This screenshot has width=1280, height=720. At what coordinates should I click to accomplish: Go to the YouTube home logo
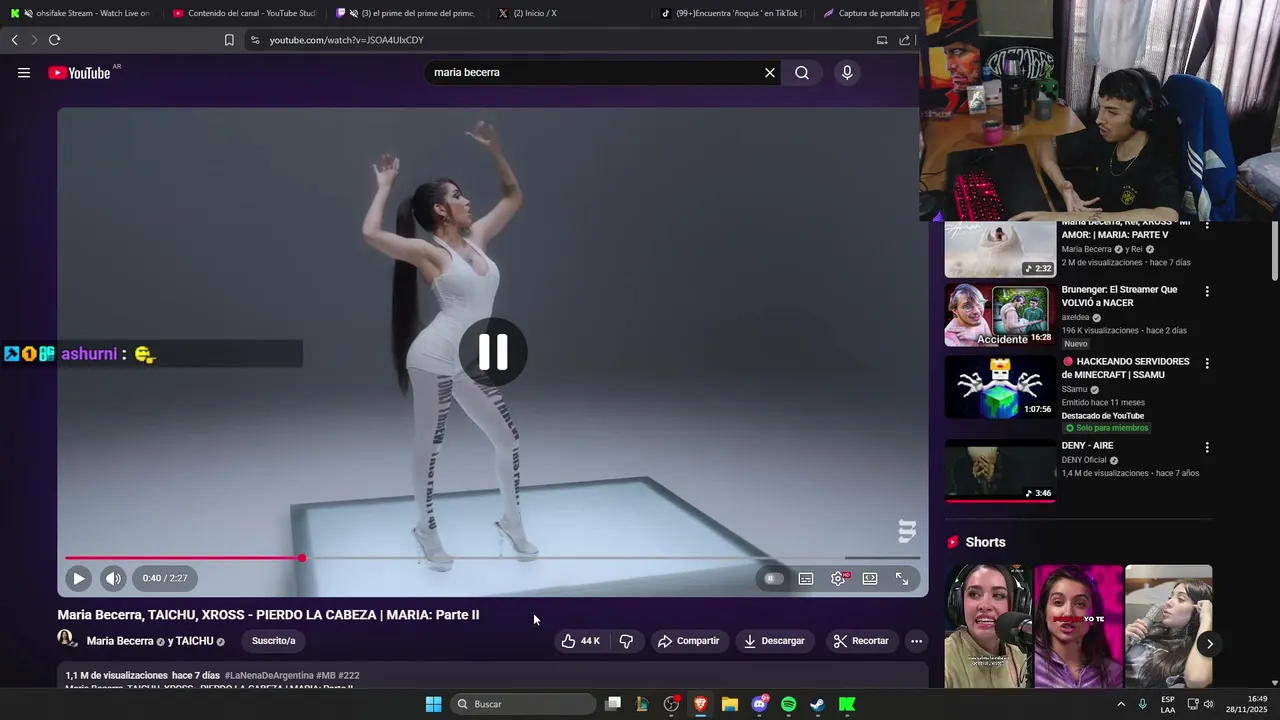tap(80, 72)
